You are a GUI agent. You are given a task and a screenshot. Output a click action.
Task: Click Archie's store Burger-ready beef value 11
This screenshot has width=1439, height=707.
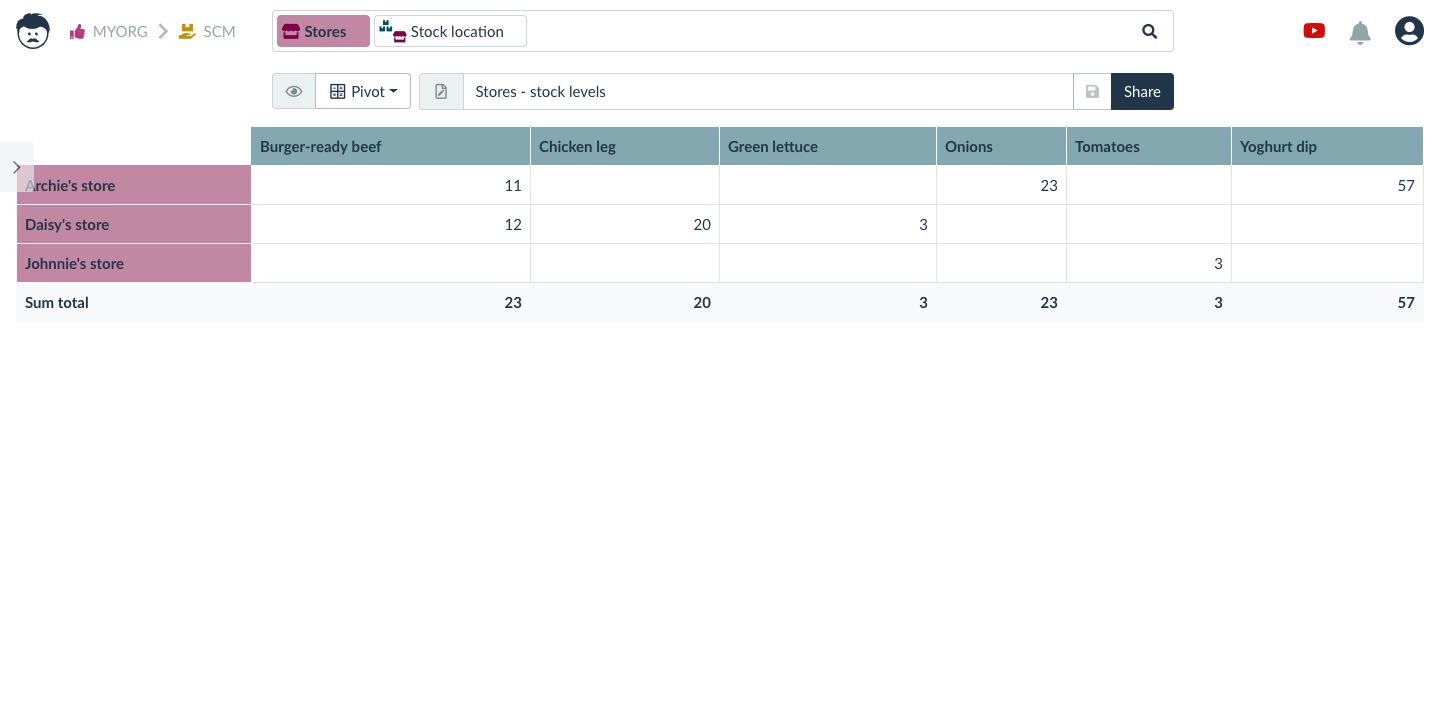tap(512, 185)
